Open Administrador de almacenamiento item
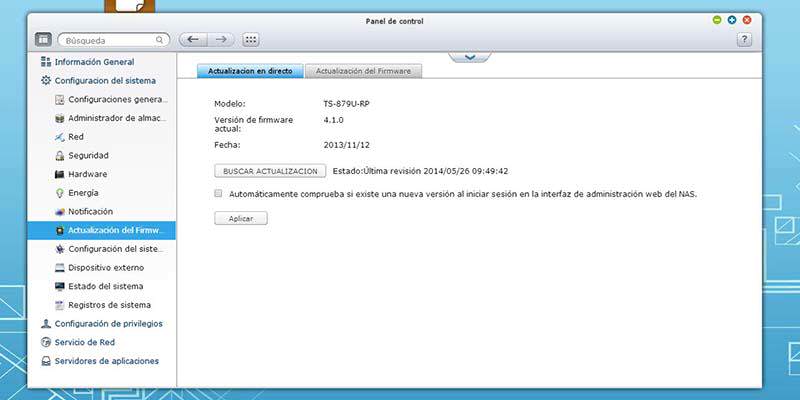The width and height of the screenshot is (800, 400). click(118, 118)
